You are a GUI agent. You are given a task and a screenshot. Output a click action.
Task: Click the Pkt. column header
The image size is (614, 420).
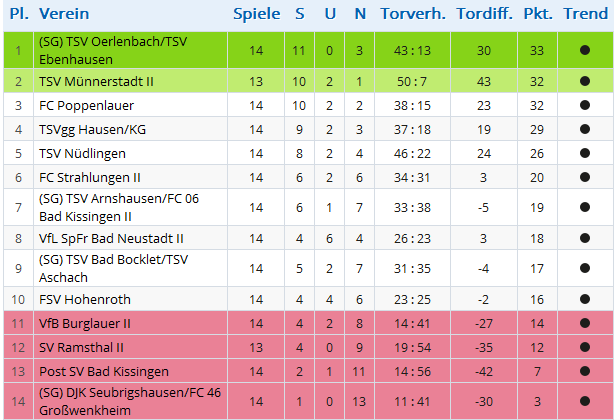537,15
